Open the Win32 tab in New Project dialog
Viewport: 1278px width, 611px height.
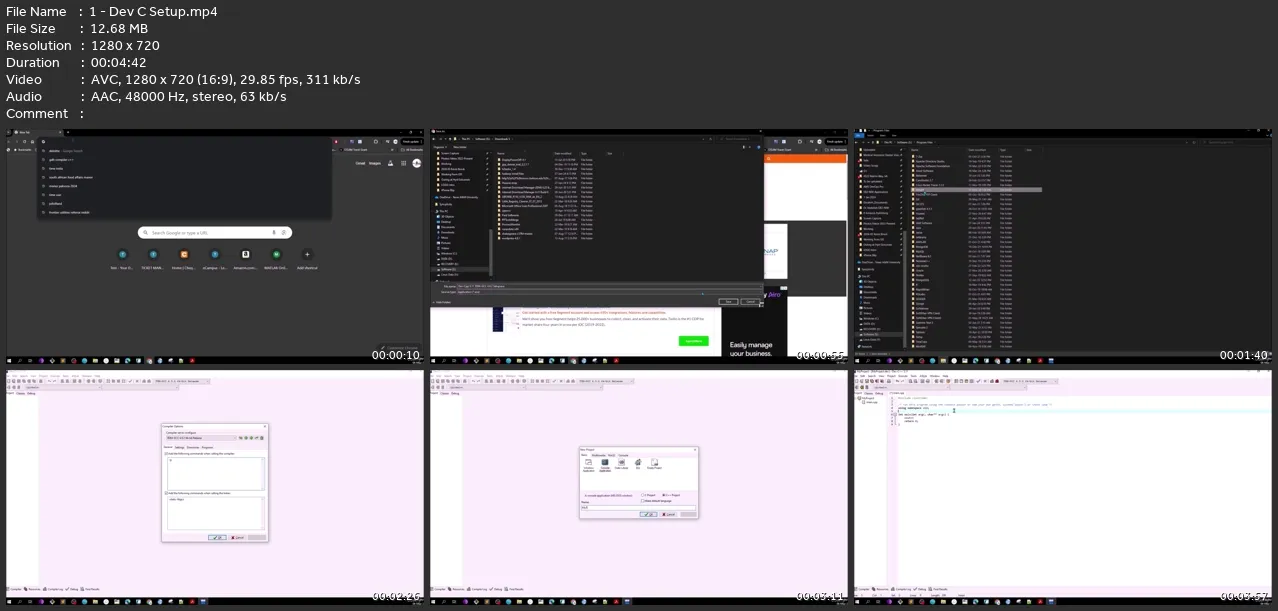(x=613, y=455)
